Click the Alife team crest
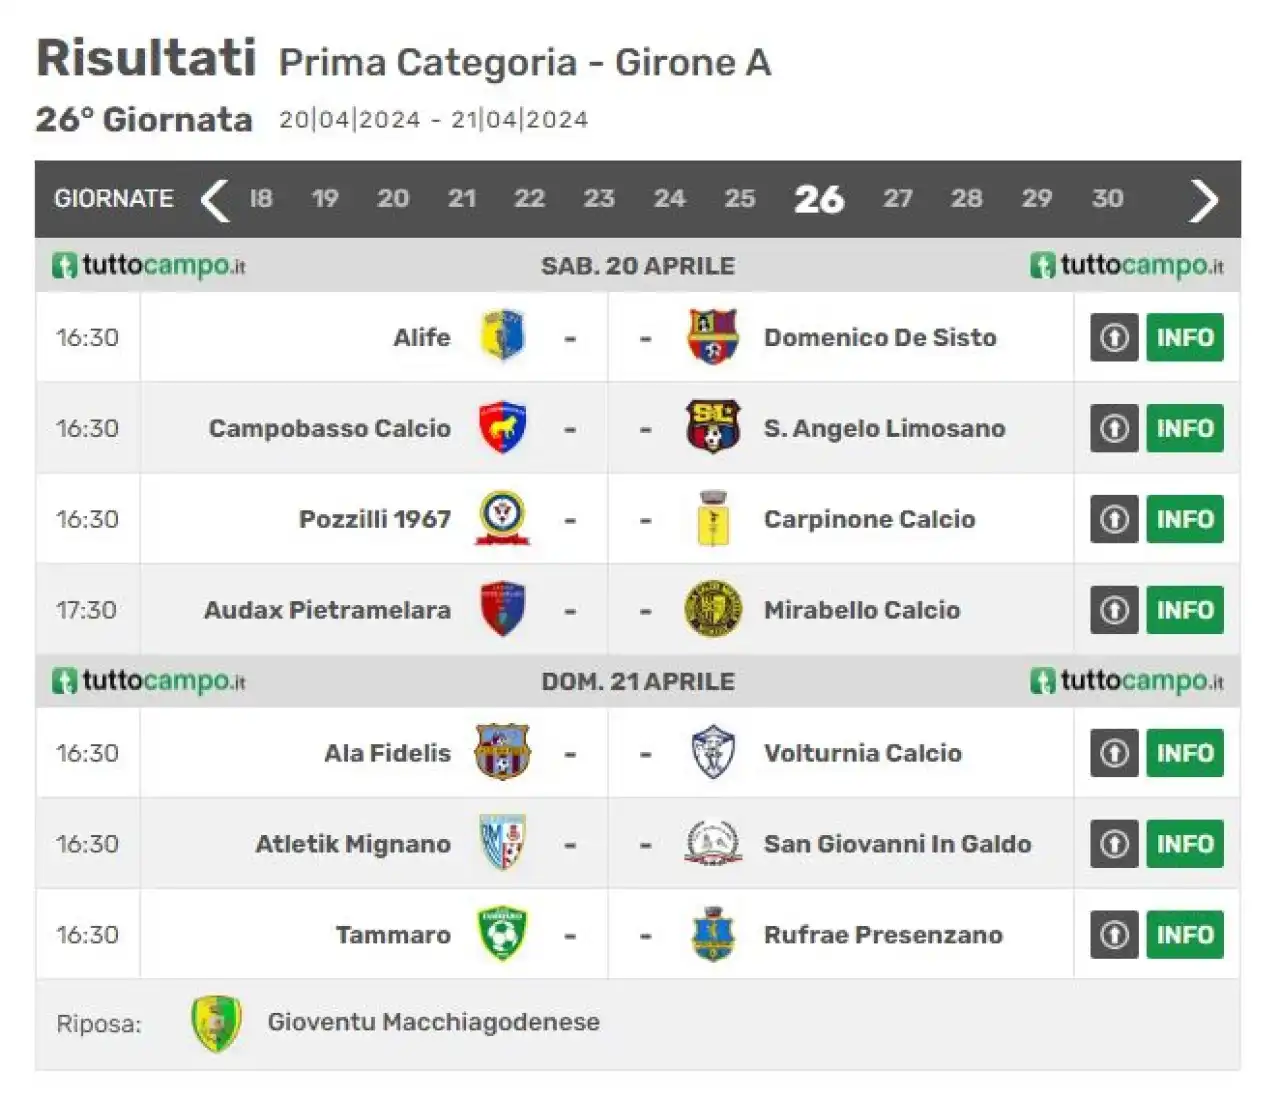This screenshot has width=1280, height=1098. tap(502, 336)
